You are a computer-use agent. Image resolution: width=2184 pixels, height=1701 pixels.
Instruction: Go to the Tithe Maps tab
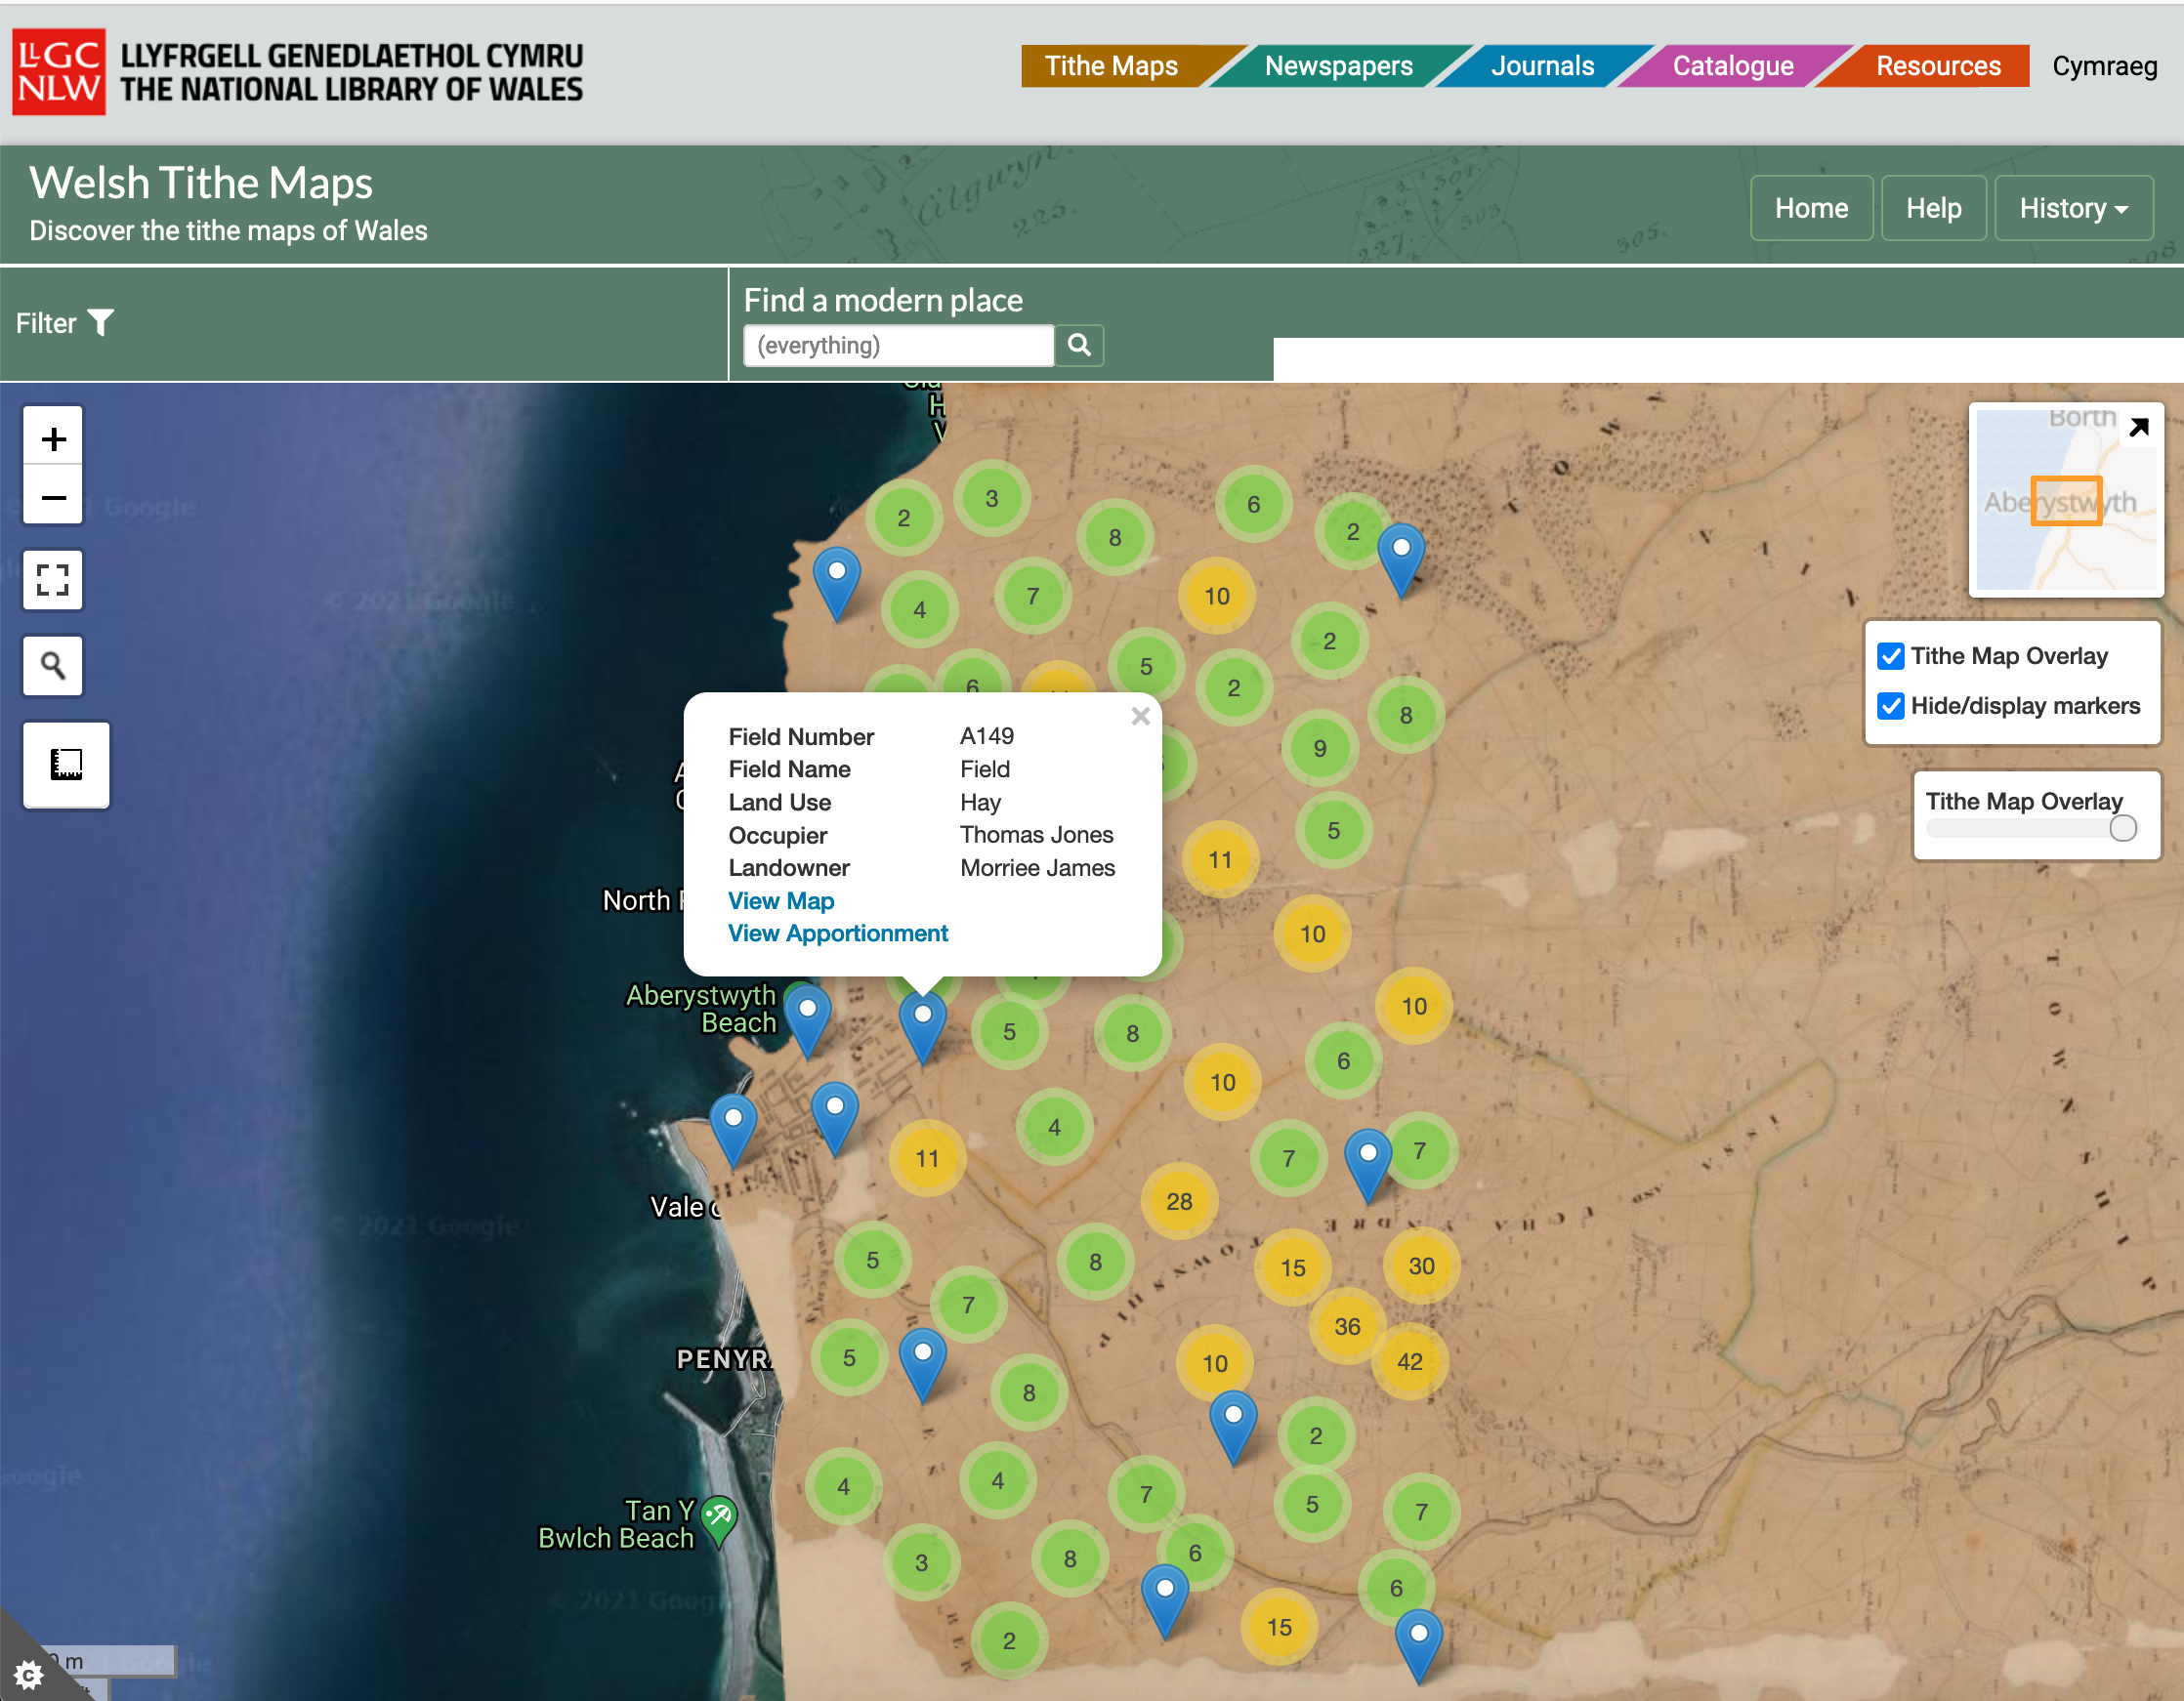(x=1111, y=66)
